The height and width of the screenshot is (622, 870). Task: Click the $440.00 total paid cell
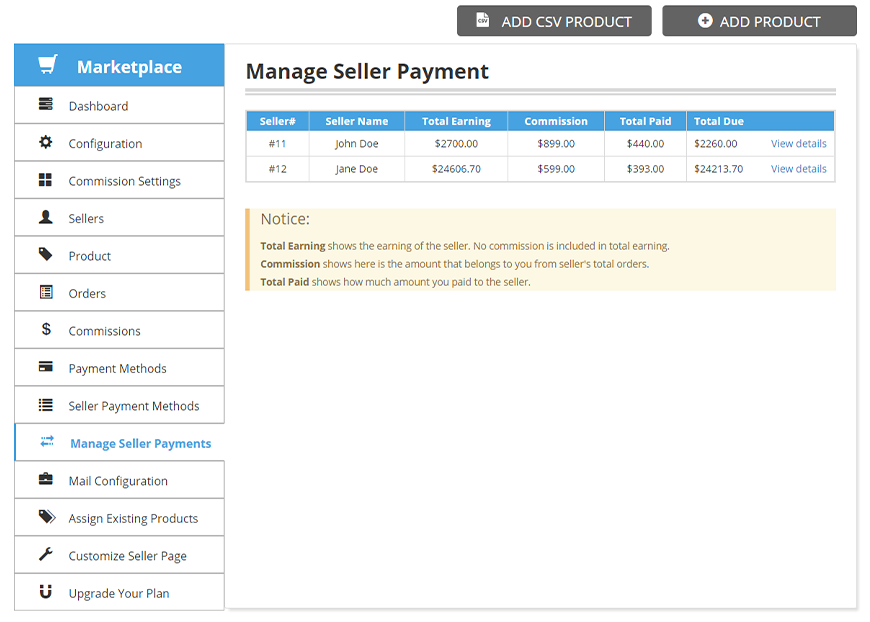pos(645,144)
